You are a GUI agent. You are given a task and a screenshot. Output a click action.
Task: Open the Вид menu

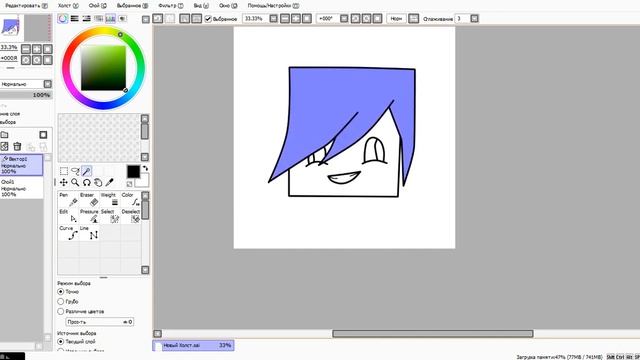pyautogui.click(x=201, y=6)
